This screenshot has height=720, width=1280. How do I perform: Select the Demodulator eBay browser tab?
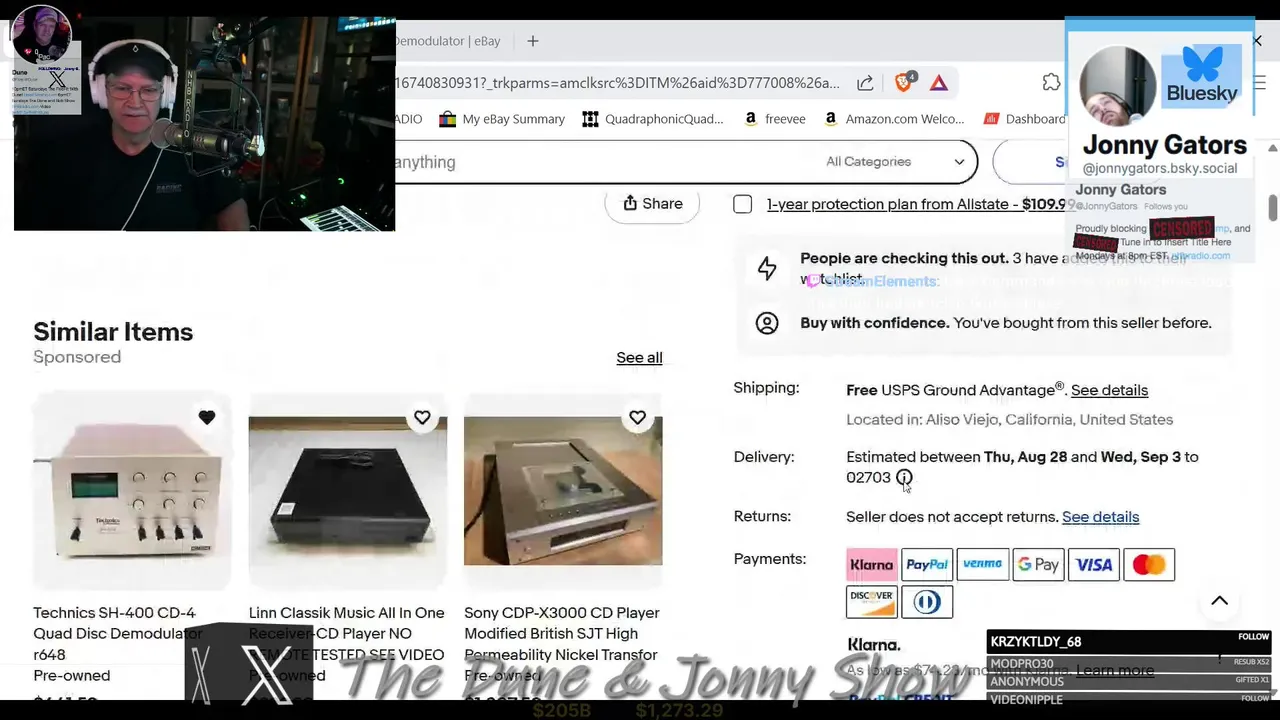(x=447, y=41)
